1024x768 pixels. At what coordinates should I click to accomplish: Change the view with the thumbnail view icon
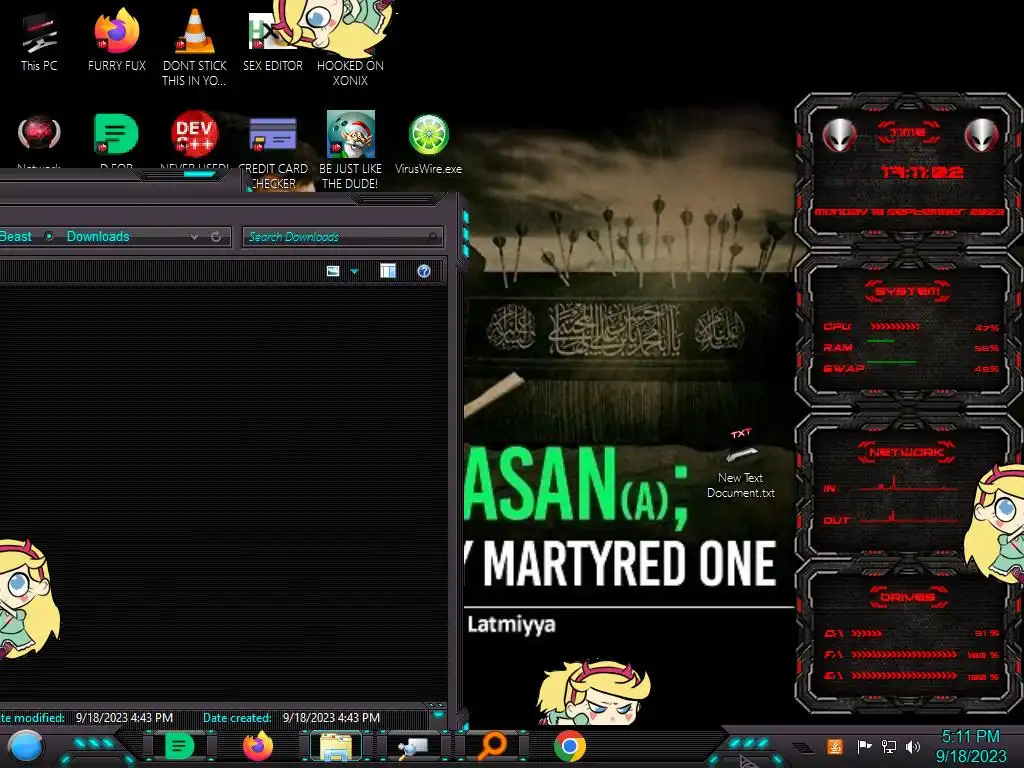click(x=333, y=271)
